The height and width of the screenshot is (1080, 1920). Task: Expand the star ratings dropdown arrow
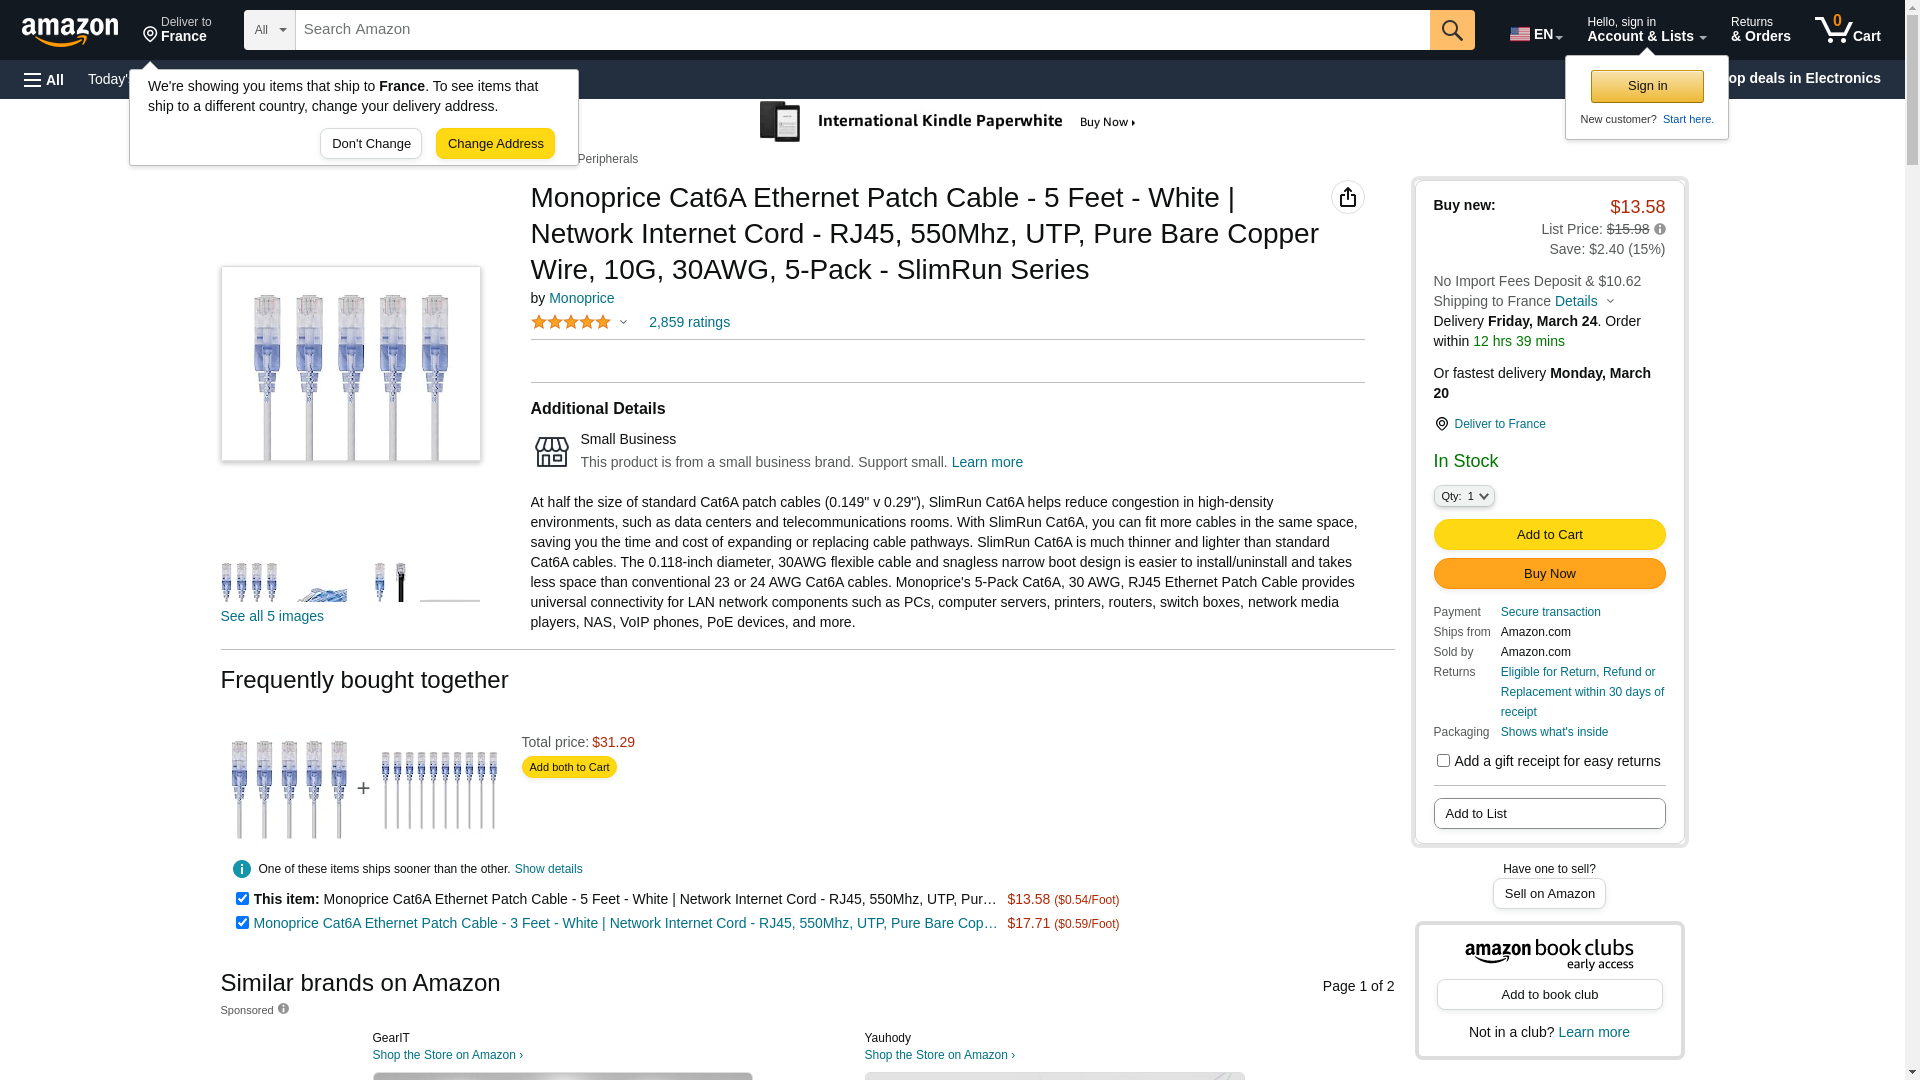623,322
